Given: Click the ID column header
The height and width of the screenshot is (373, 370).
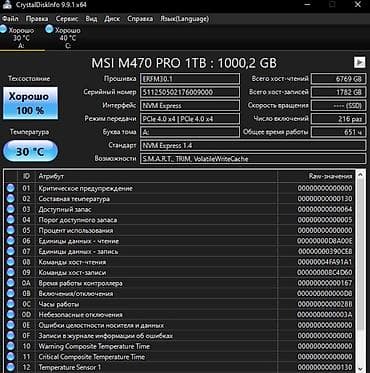Looking at the screenshot, I should point(26,176).
